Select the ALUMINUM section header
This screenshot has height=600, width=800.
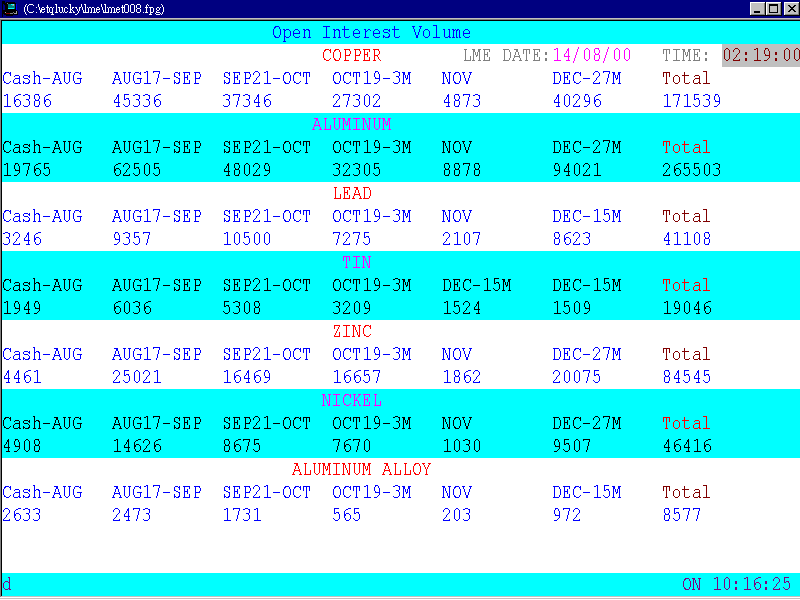pos(352,124)
